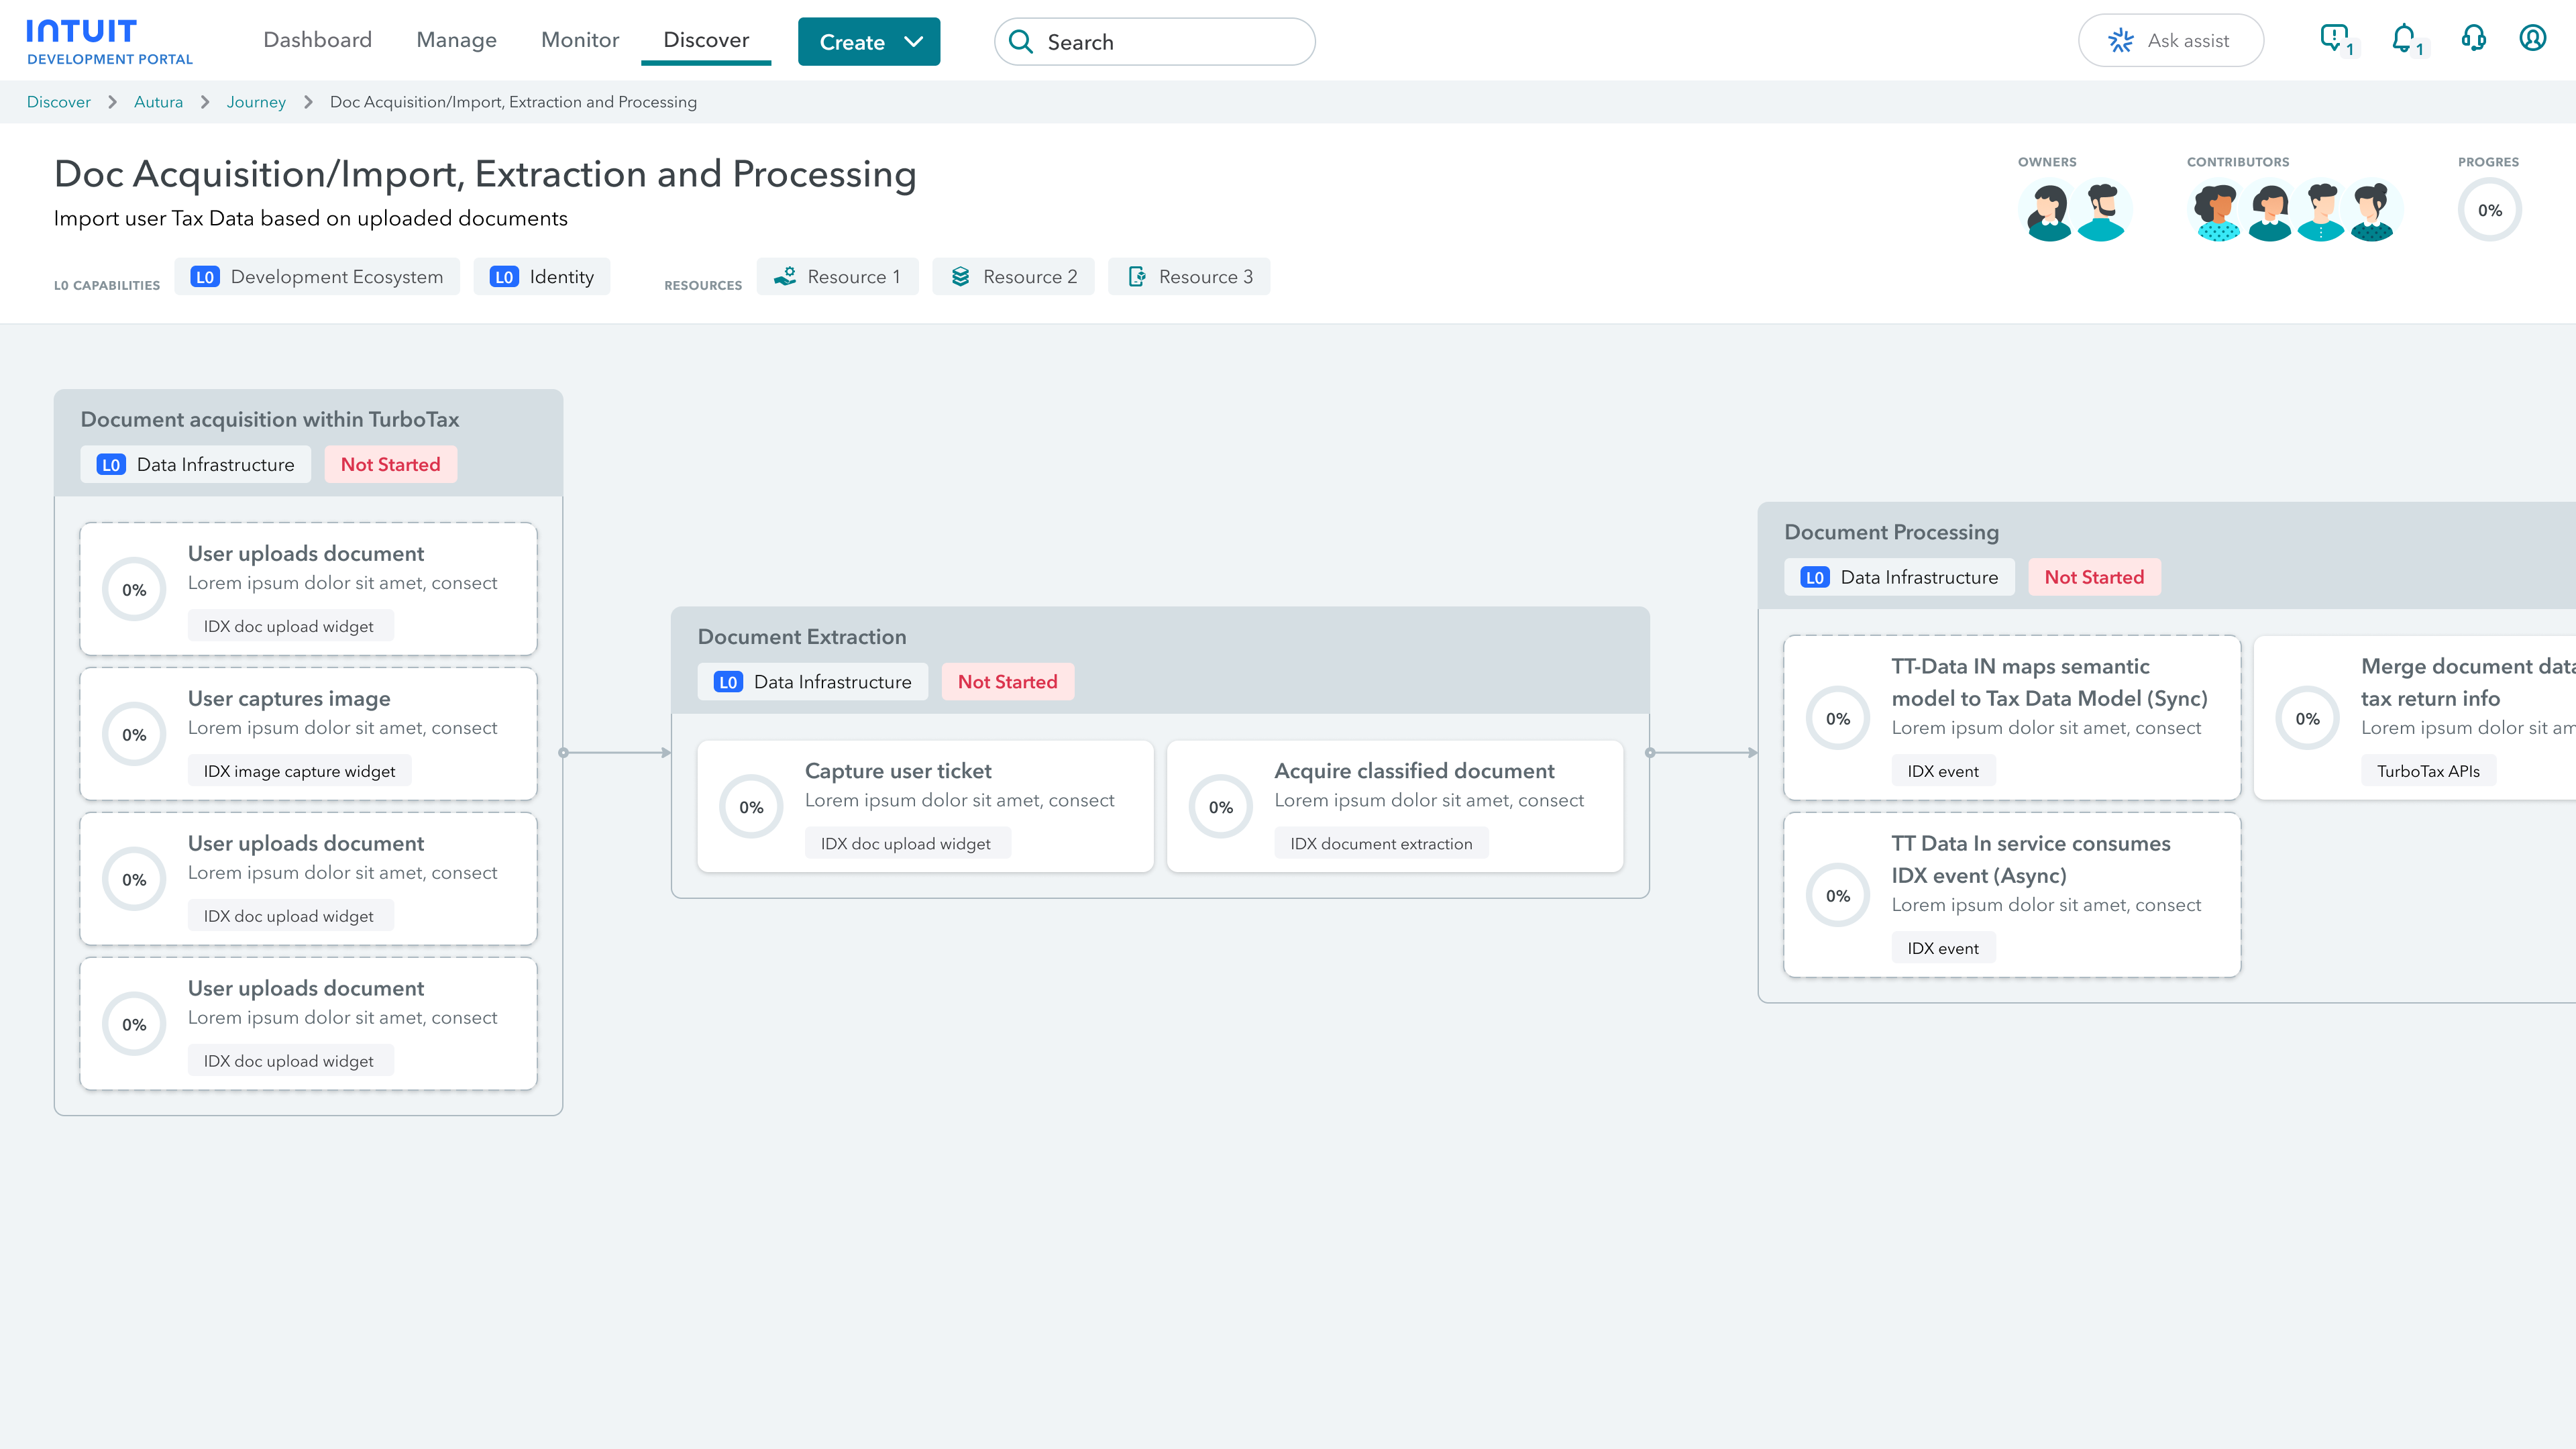Click the Resource 2 stack icon
This screenshot has width=2576, height=1449.
tap(960, 277)
